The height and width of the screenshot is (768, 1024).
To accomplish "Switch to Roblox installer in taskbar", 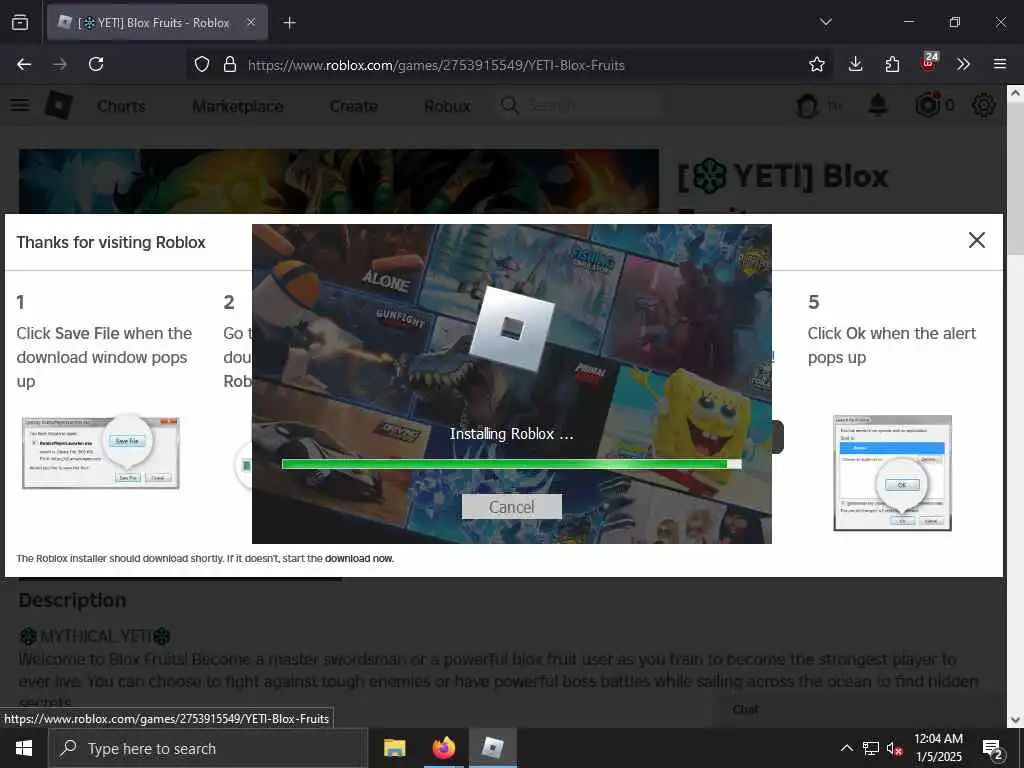I will [492, 748].
